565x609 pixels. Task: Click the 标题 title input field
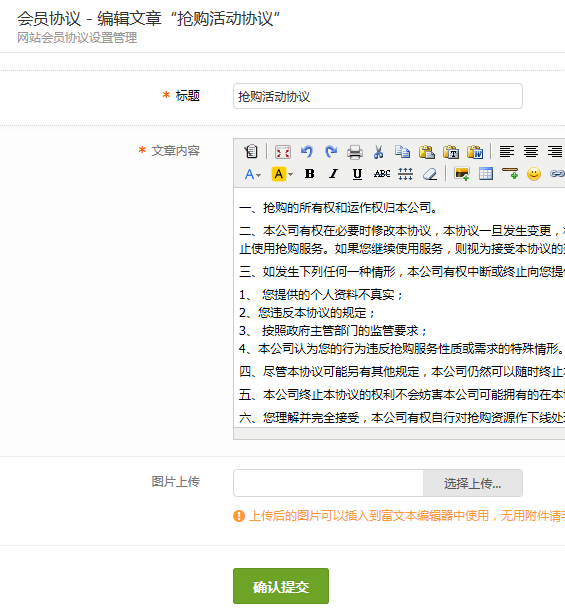tap(378, 96)
